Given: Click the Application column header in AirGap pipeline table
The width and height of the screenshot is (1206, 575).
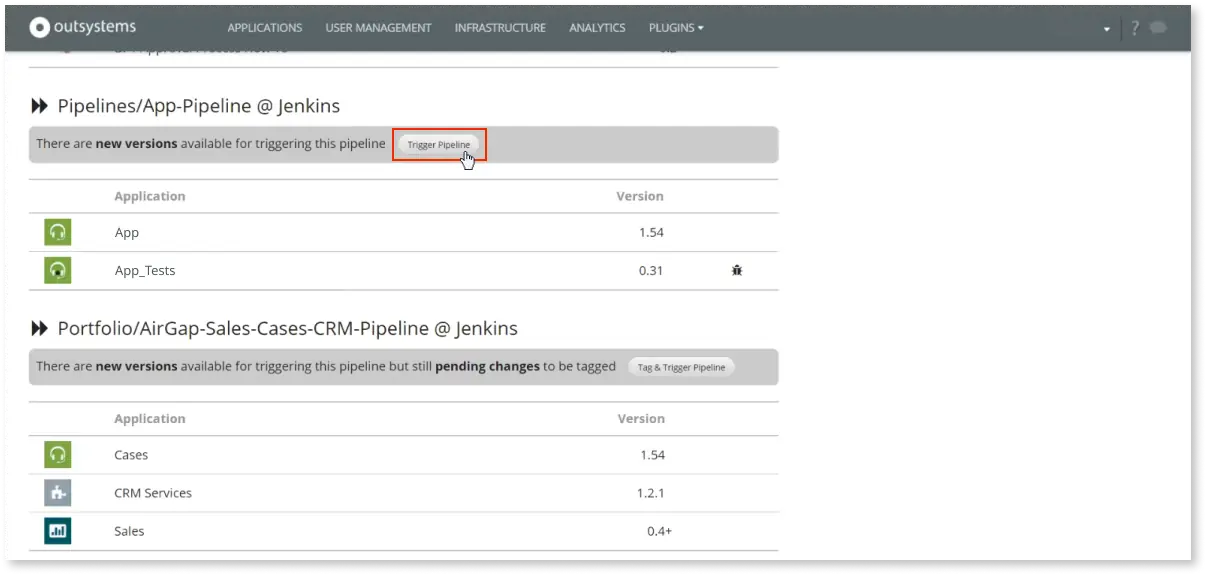Looking at the screenshot, I should [x=150, y=418].
